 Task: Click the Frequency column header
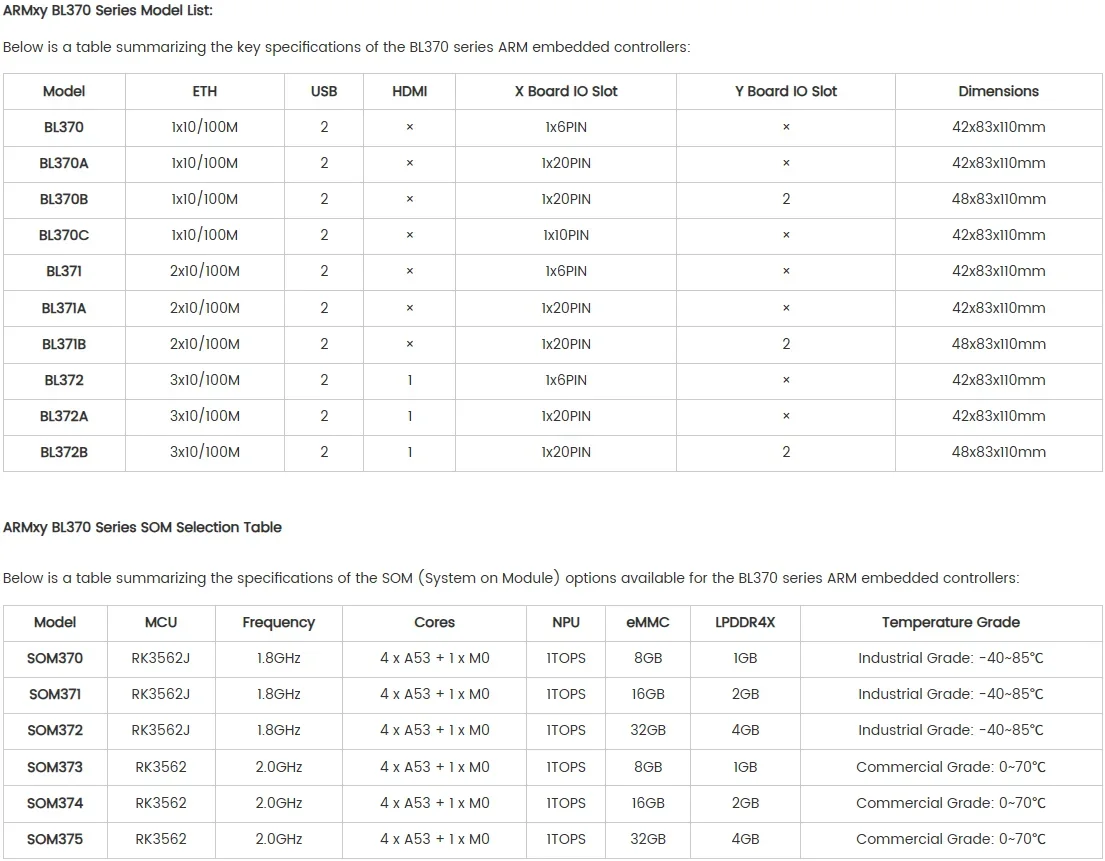tap(278, 622)
